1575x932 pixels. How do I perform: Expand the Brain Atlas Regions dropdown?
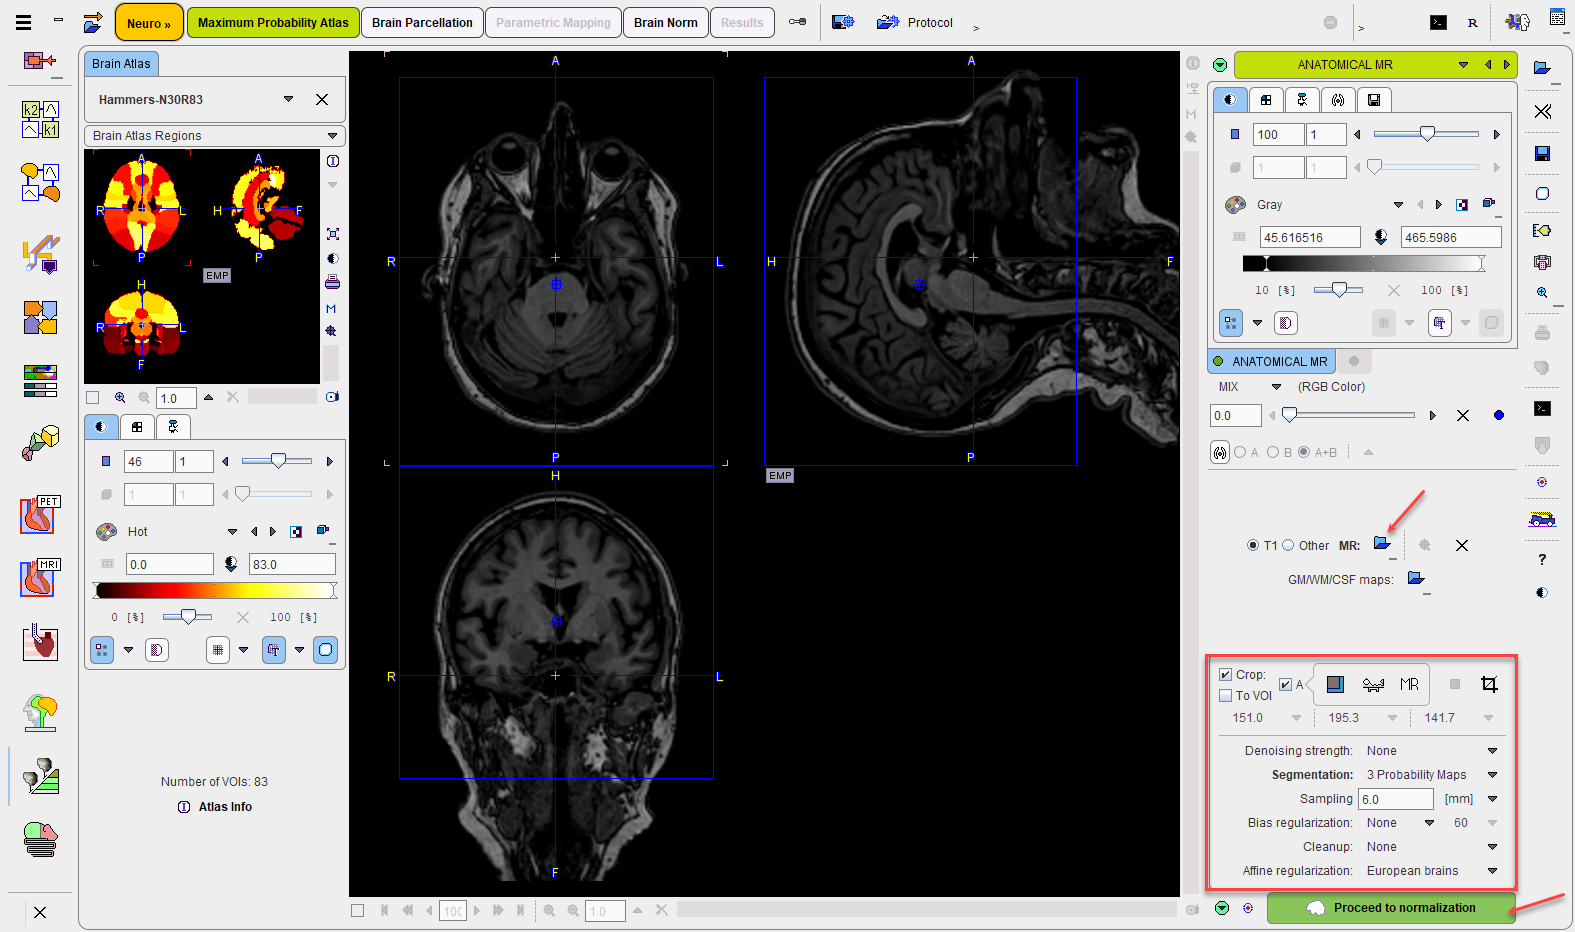tap(215, 136)
